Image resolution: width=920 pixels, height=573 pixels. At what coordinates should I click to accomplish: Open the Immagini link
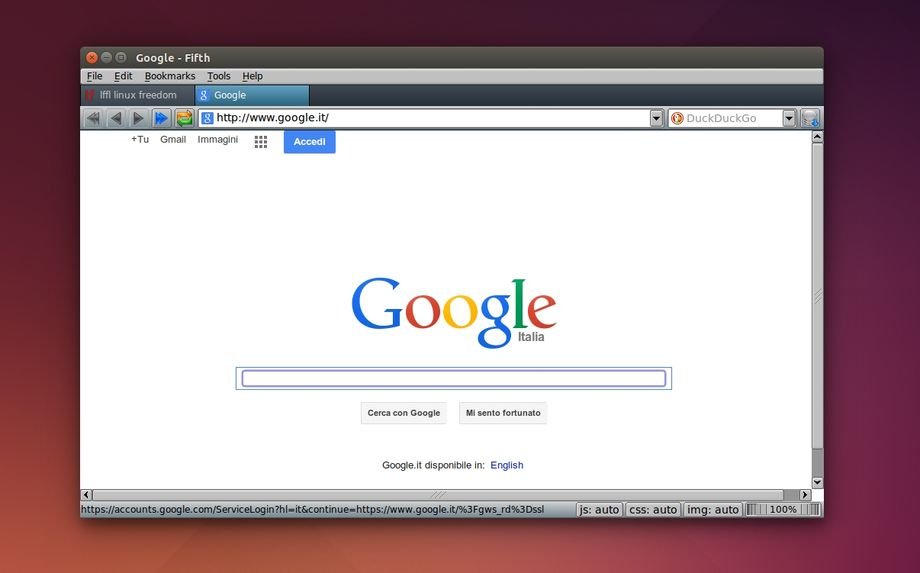218,140
